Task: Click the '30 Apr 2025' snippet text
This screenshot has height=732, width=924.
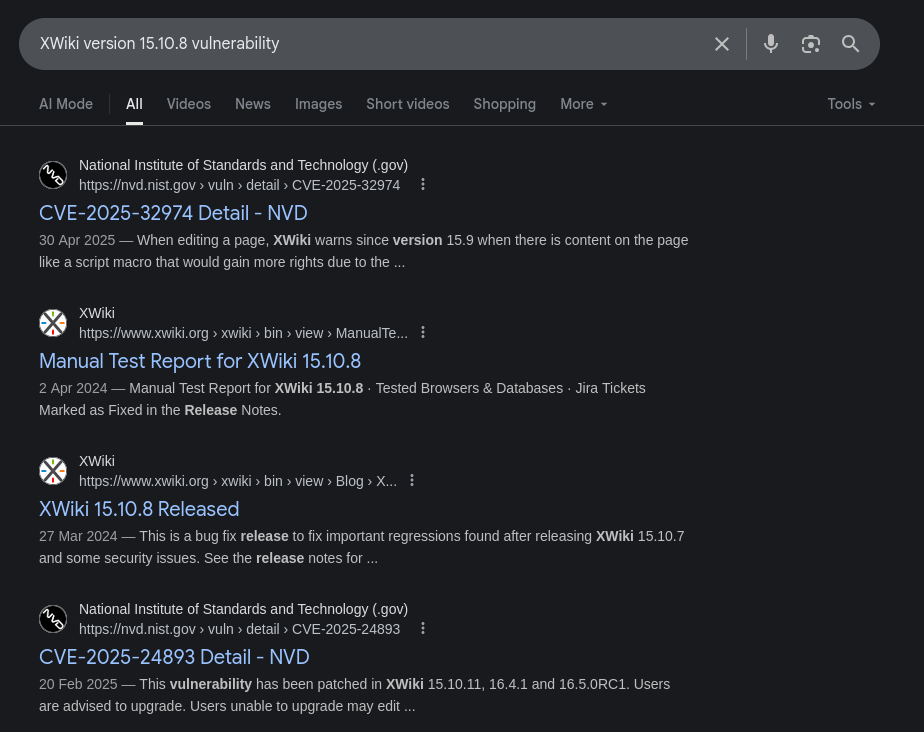Action: click(77, 240)
